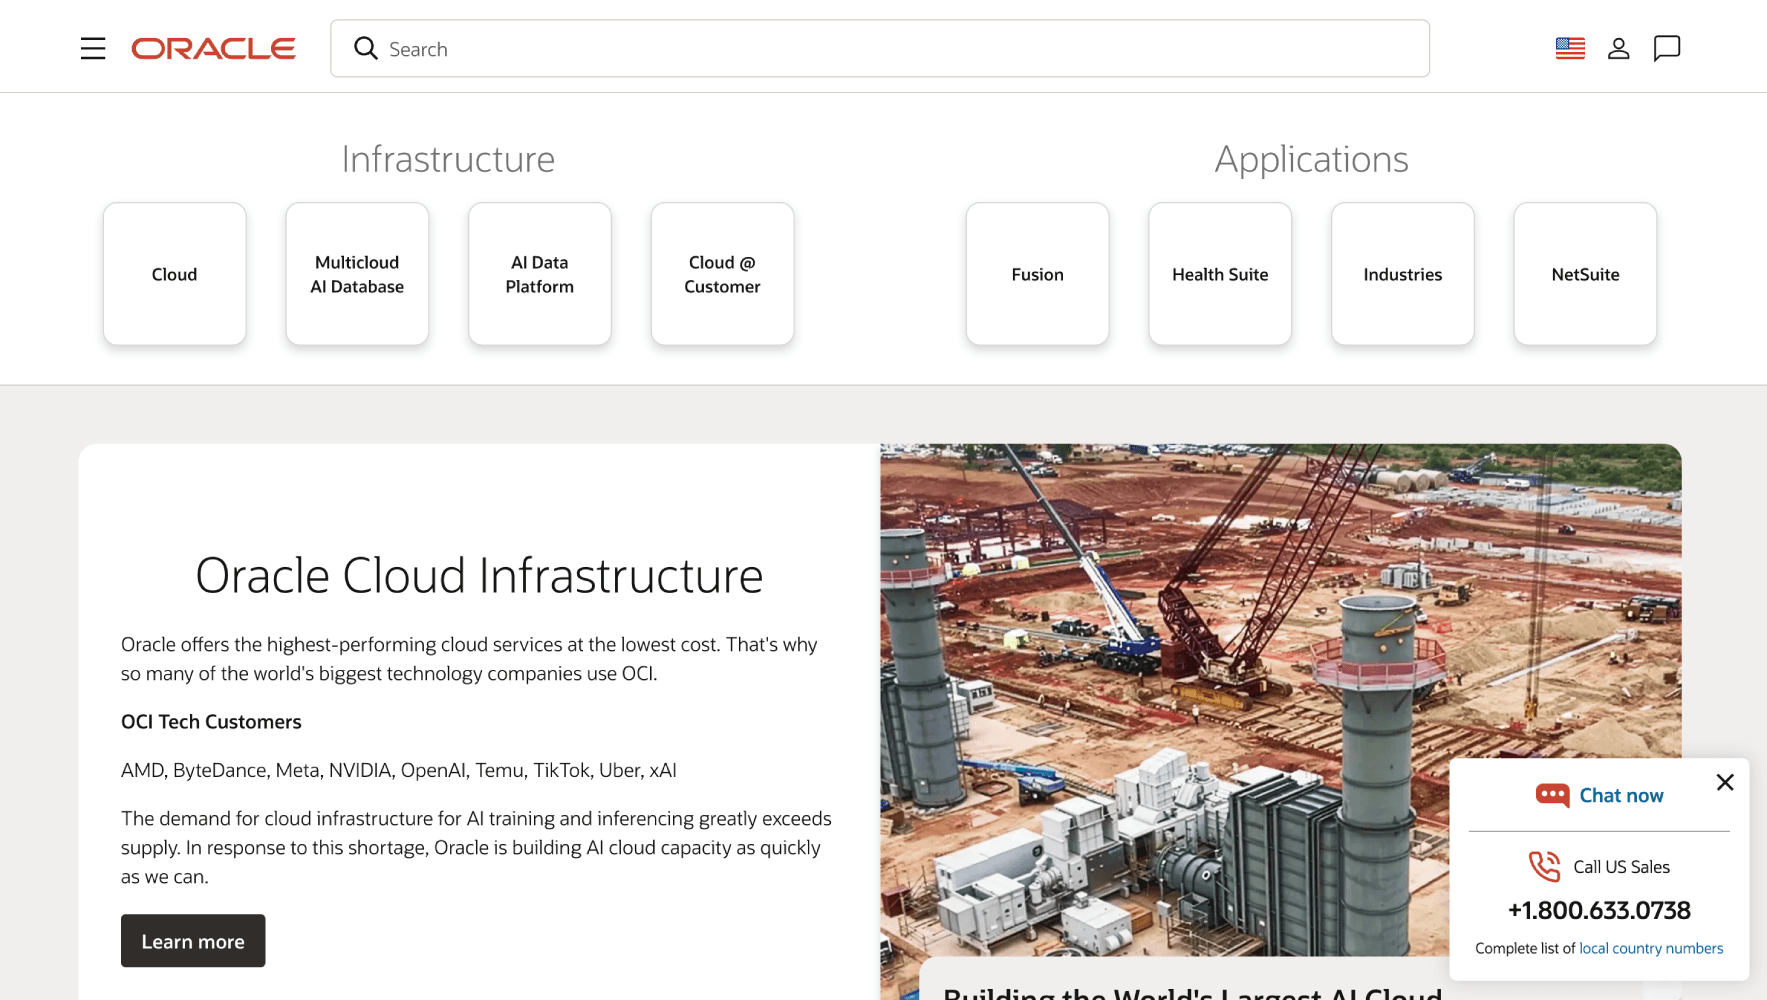
Task: Click the Oracle logo
Action: pyautogui.click(x=213, y=49)
